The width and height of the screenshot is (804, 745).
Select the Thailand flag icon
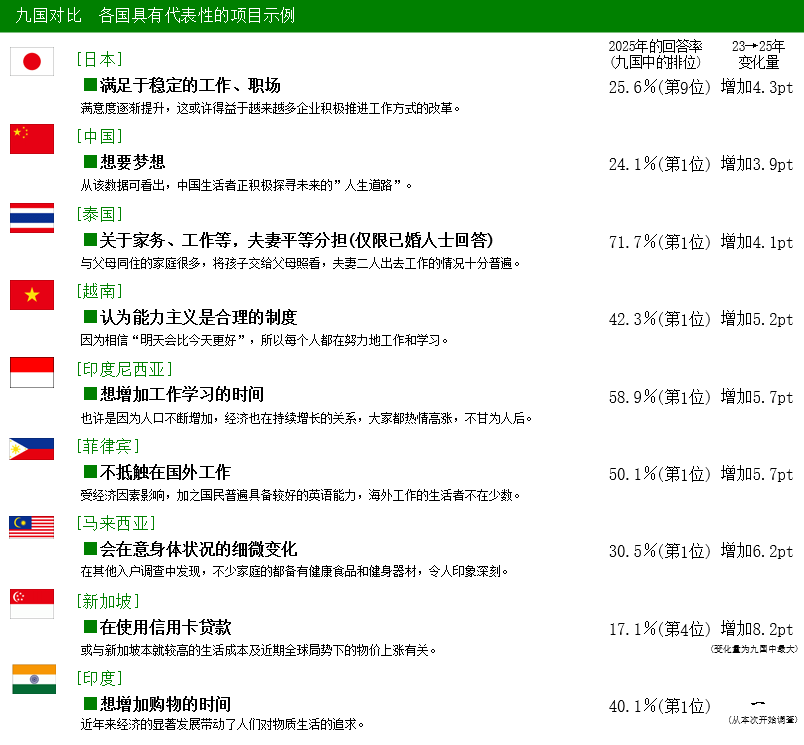[32, 217]
